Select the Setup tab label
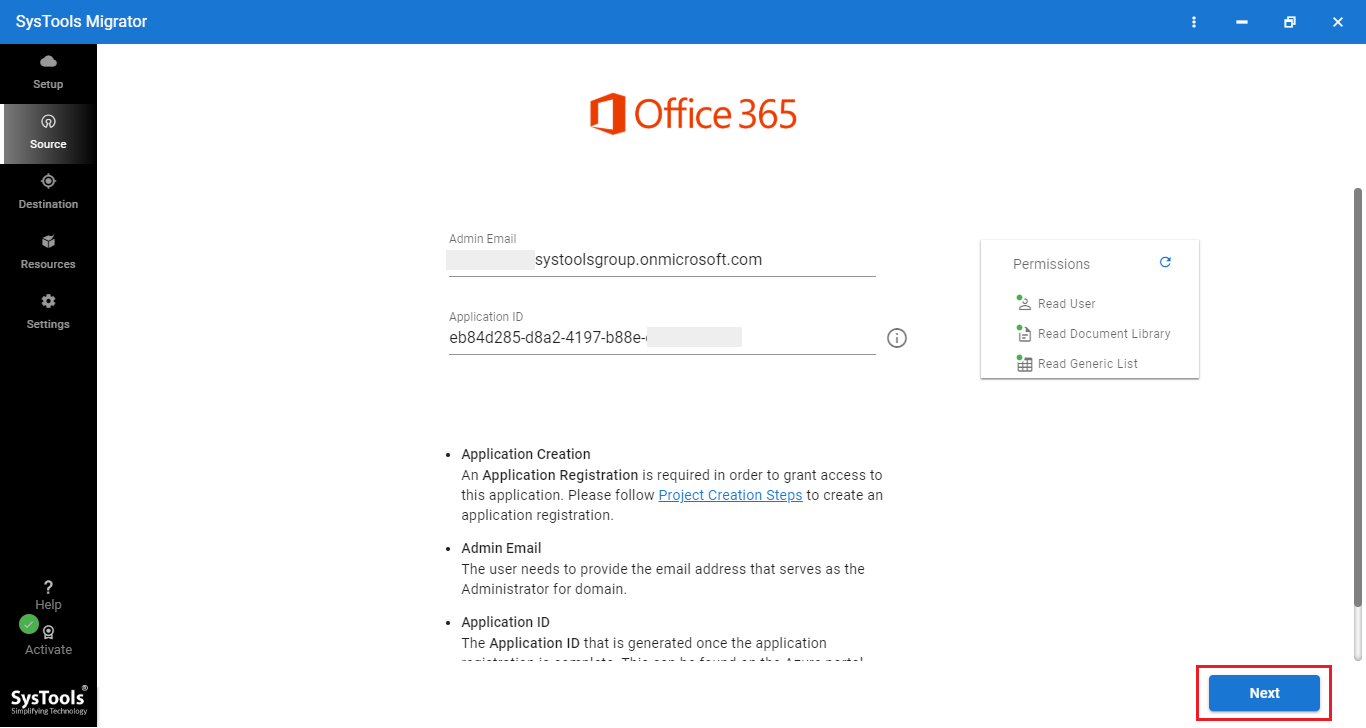The height and width of the screenshot is (728, 1366). click(x=48, y=84)
